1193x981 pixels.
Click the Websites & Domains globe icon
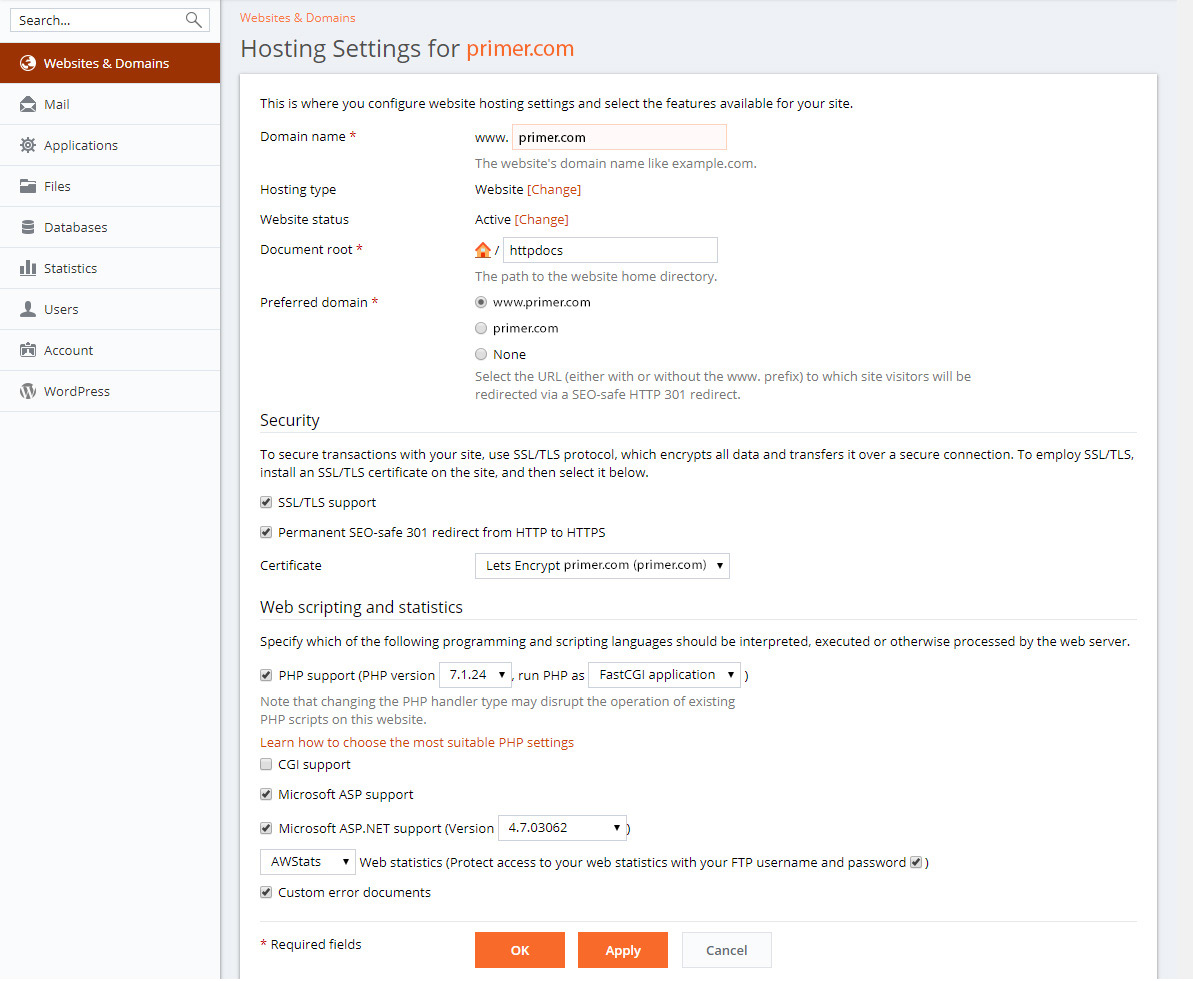(28, 63)
